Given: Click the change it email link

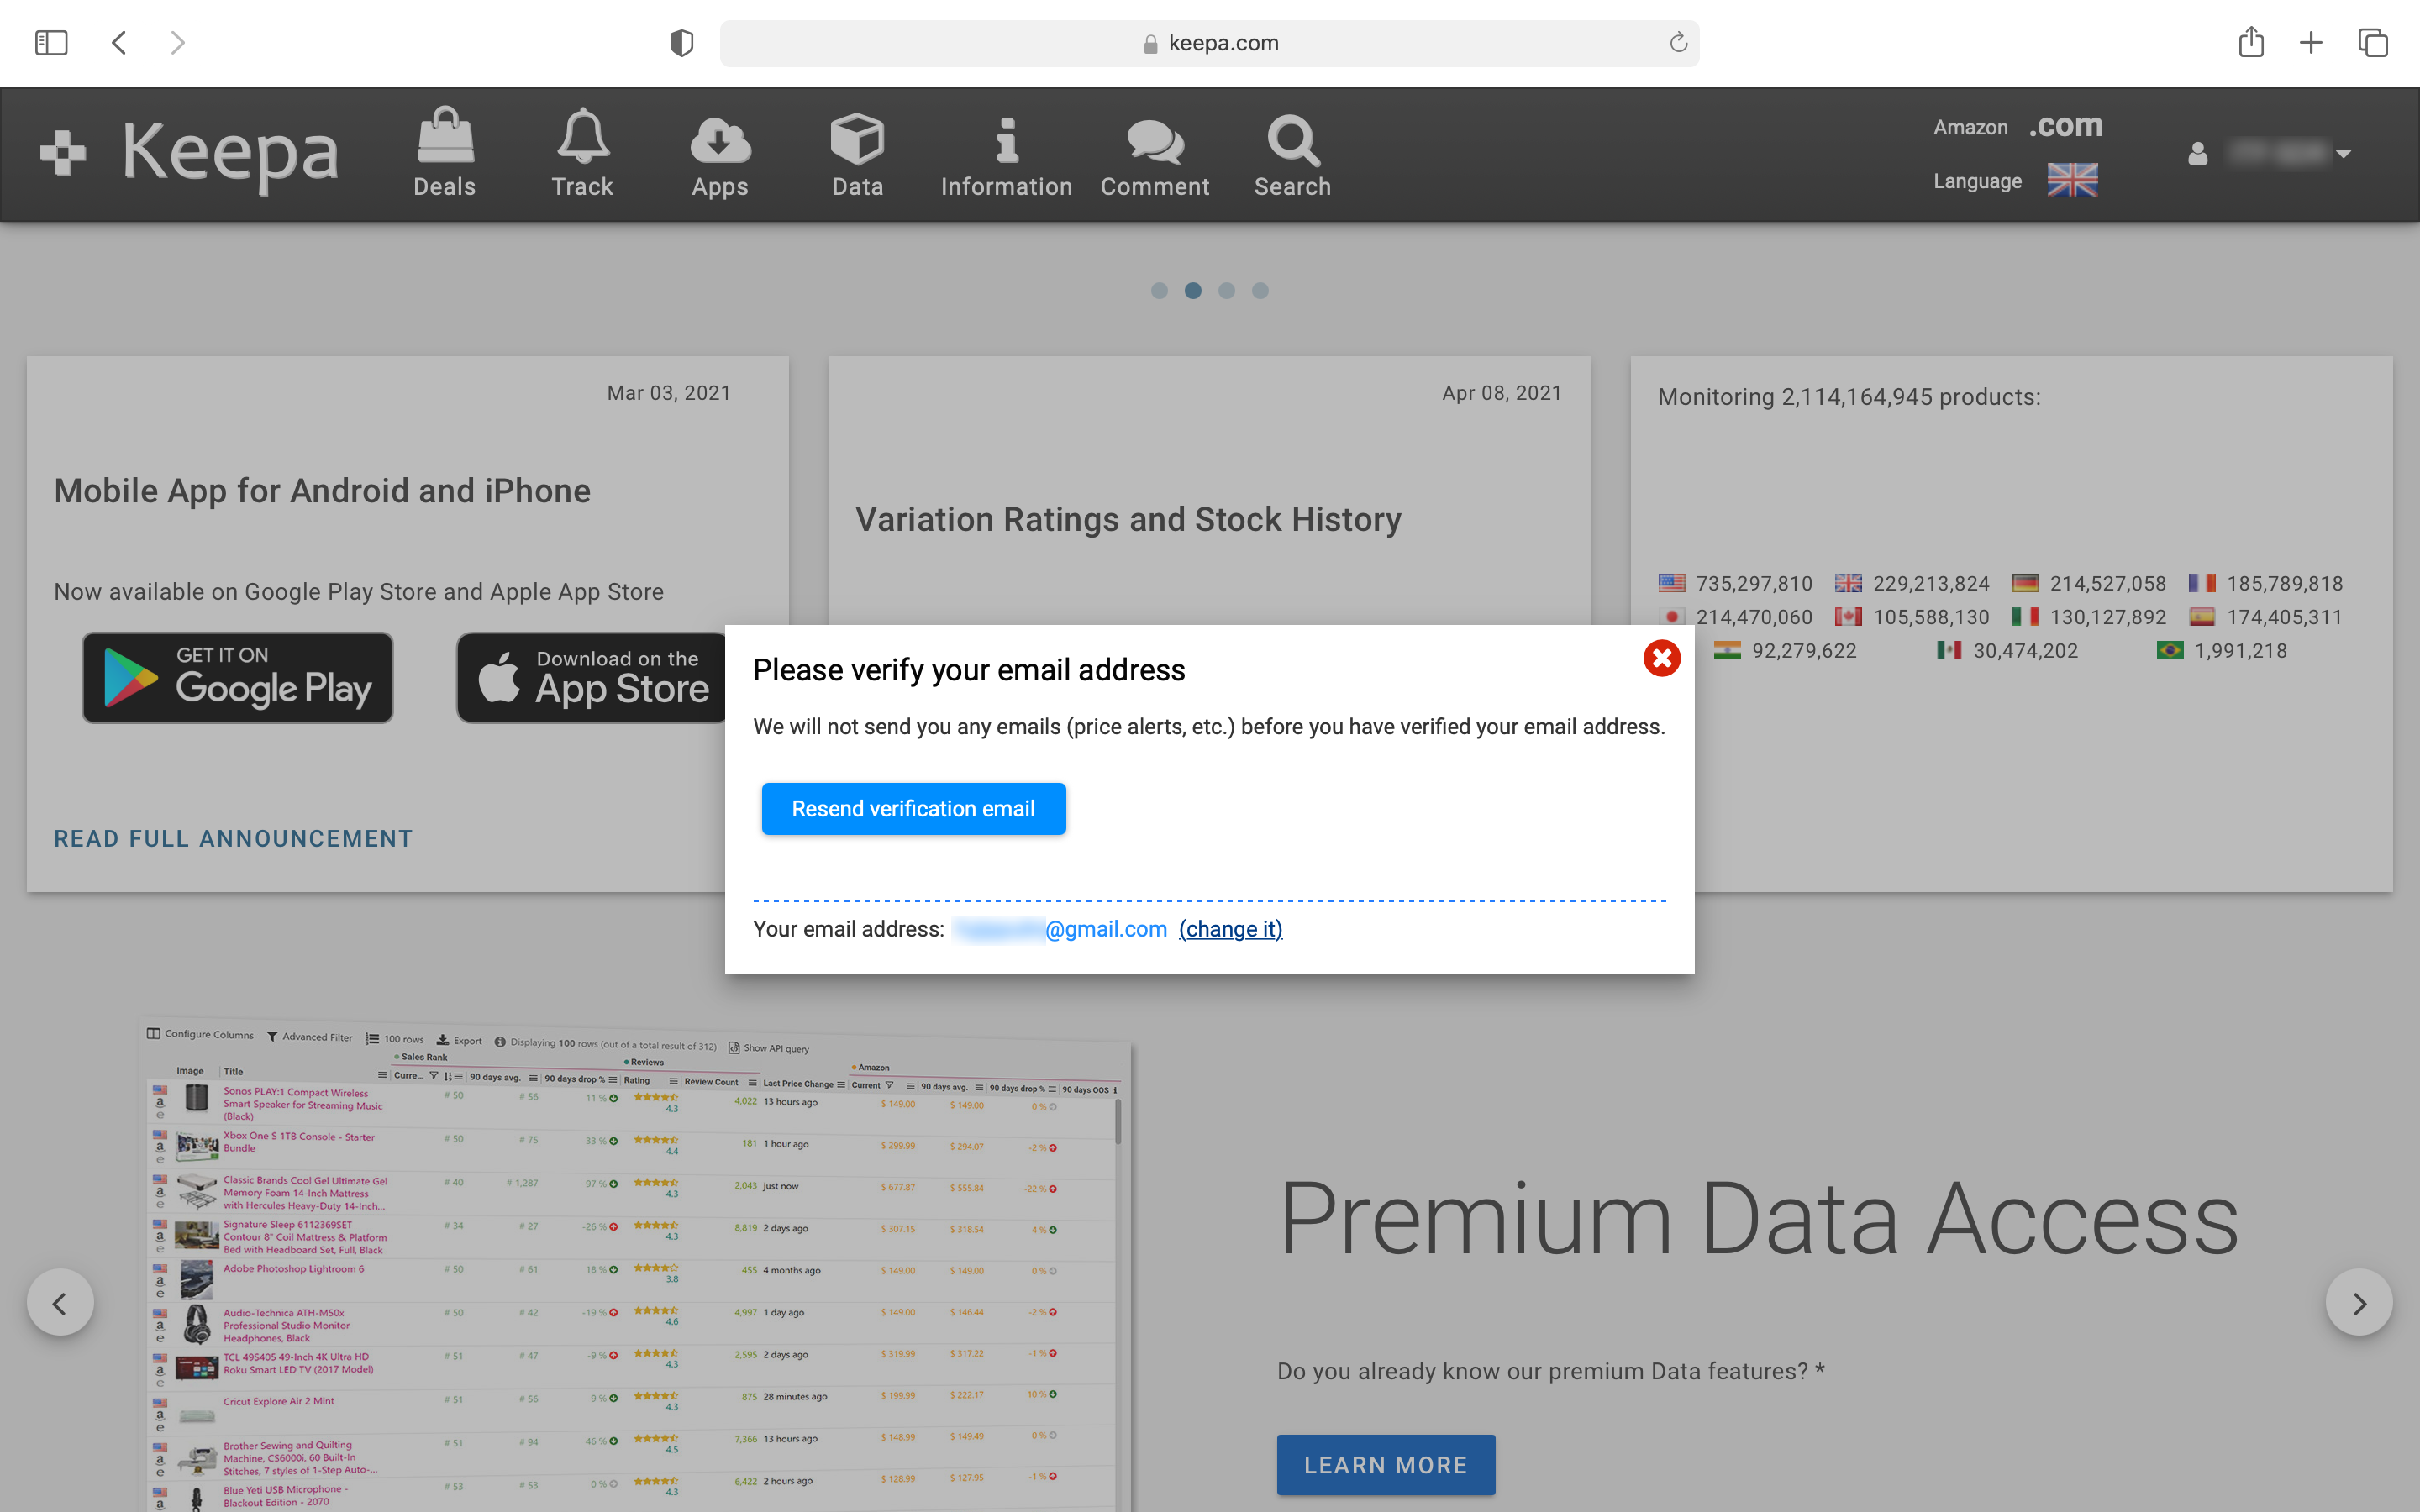Looking at the screenshot, I should point(1230,929).
